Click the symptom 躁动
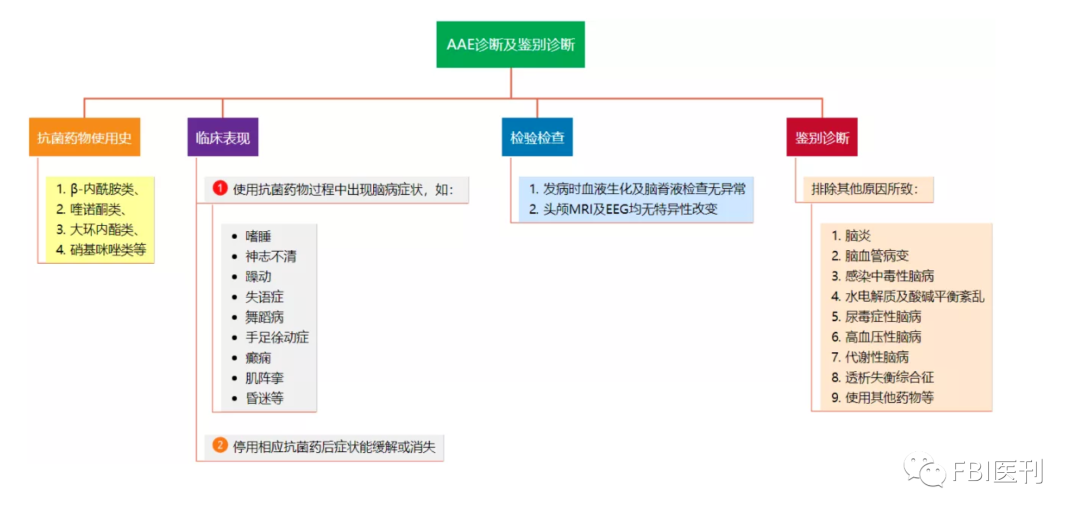 click(258, 277)
